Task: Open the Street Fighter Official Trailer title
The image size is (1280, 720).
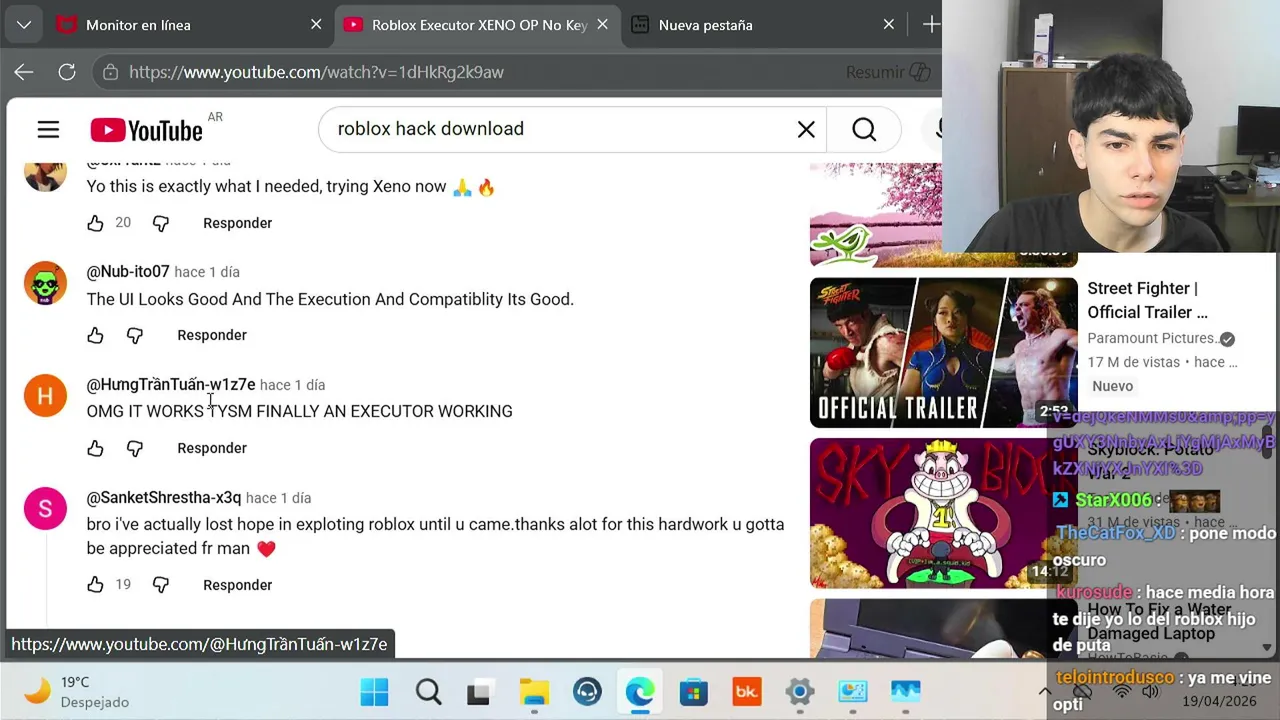Action: (1147, 300)
